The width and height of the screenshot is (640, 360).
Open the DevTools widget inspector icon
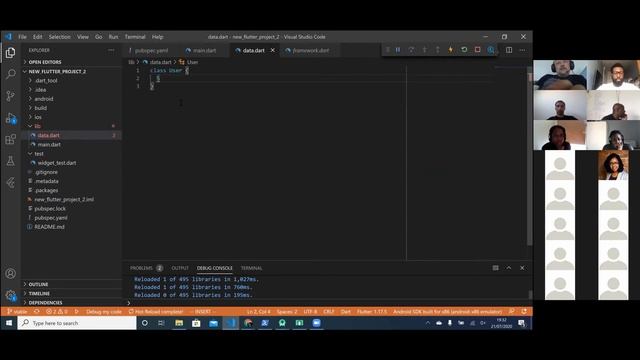(491, 50)
